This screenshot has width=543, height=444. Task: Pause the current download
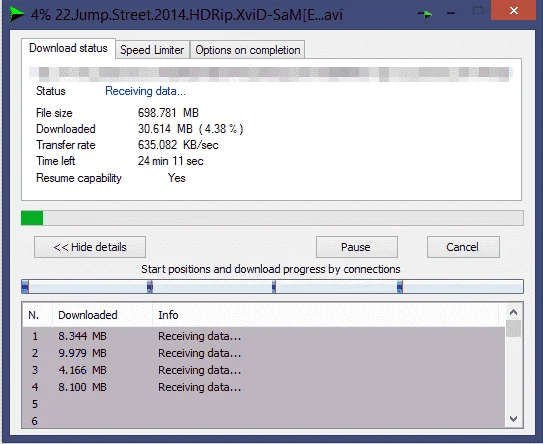tap(356, 247)
